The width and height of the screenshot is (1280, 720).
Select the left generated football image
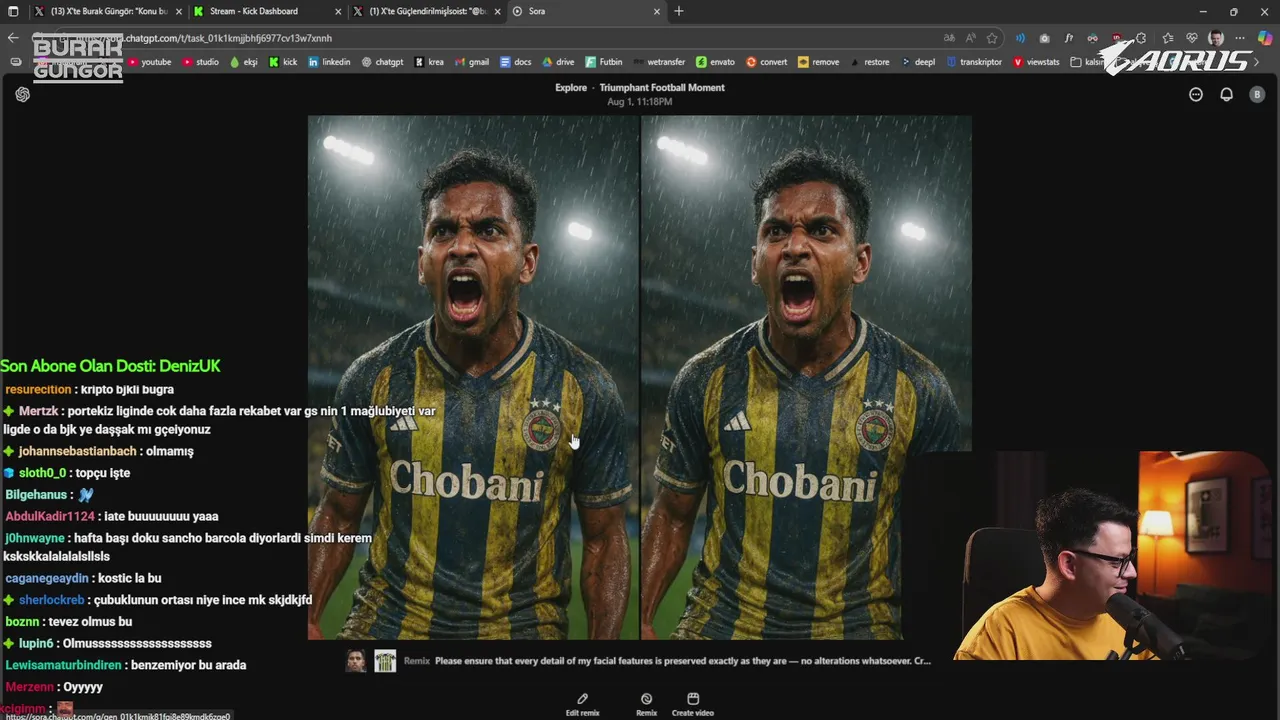(x=473, y=377)
